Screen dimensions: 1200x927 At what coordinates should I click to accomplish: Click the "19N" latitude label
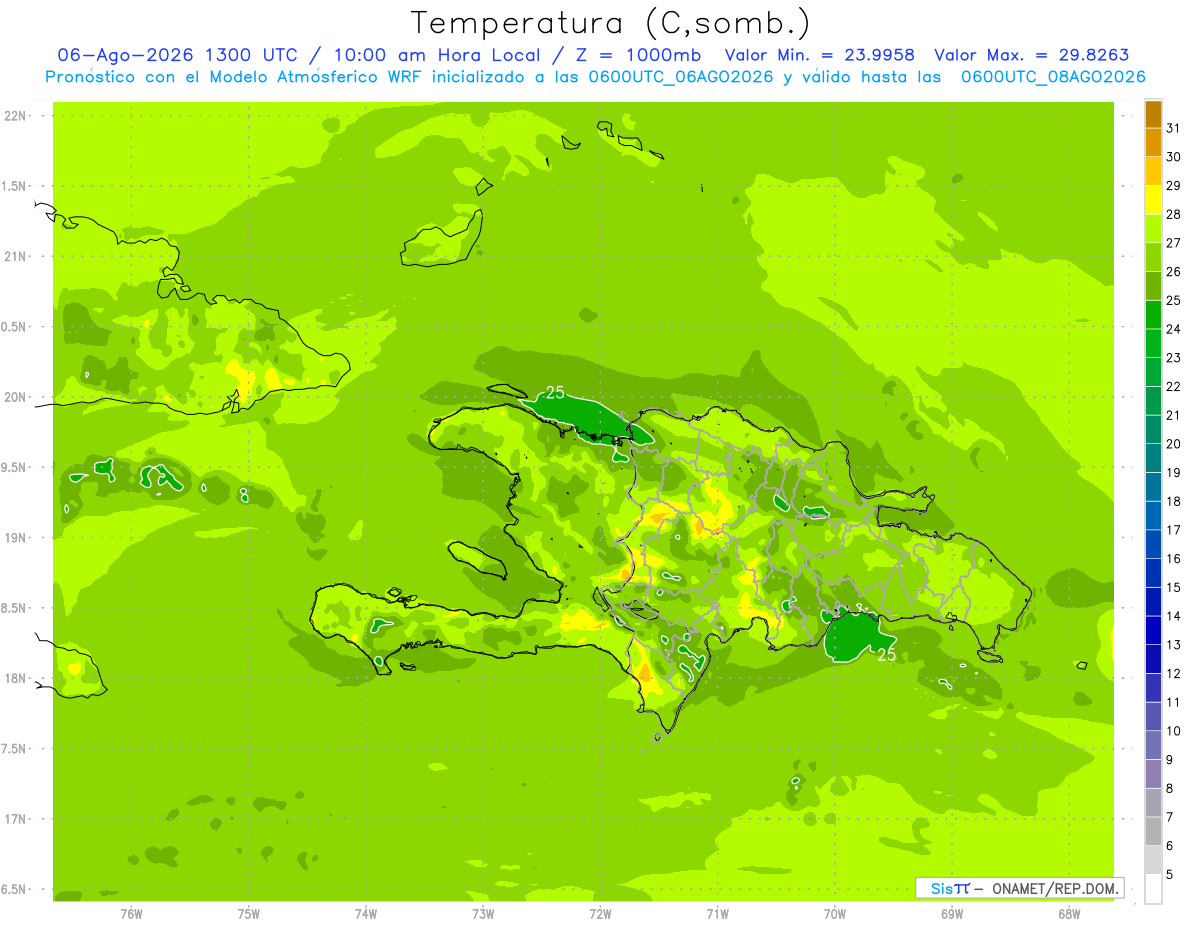coord(17,538)
